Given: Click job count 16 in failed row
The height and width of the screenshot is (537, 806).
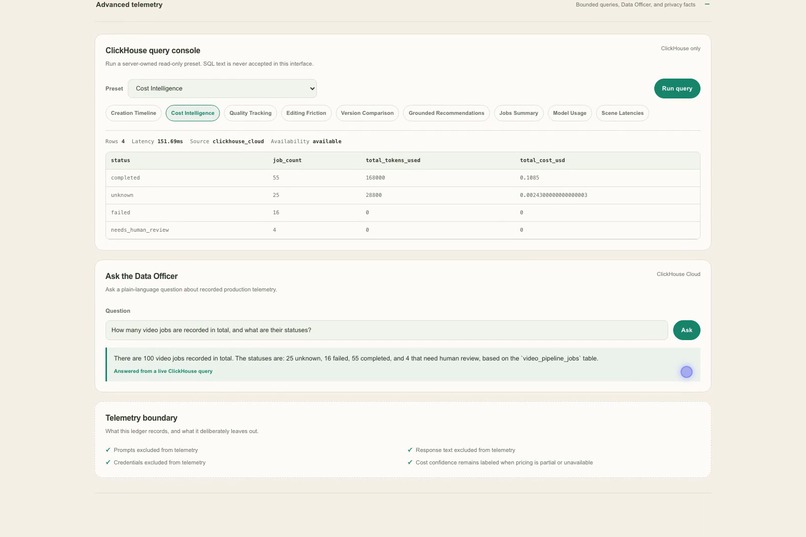Looking at the screenshot, I should coord(276,212).
